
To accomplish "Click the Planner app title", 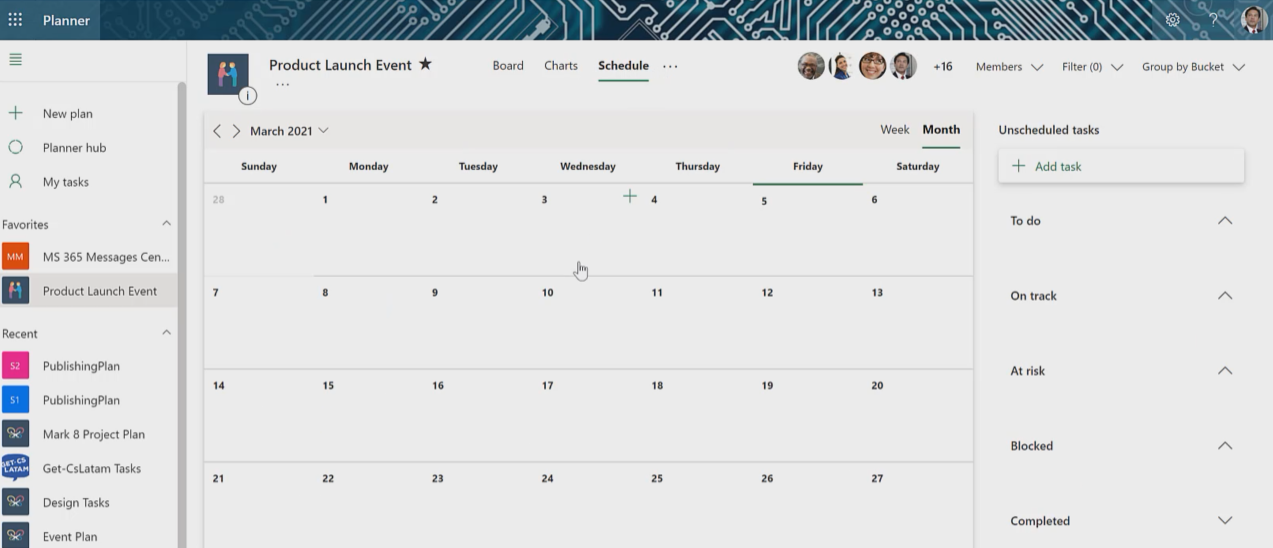I will [x=66, y=20].
